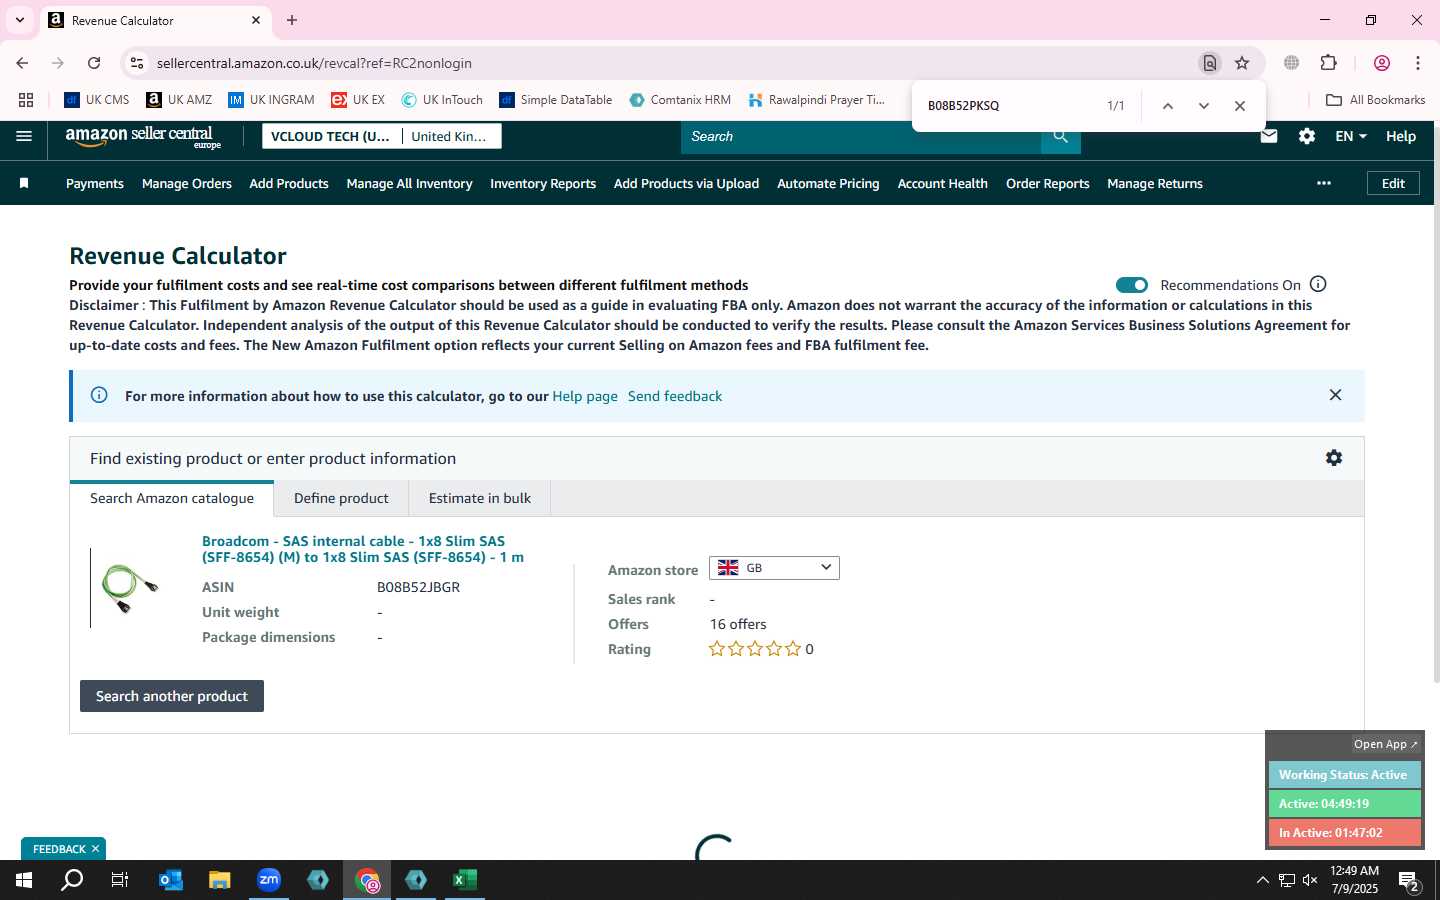This screenshot has height=900, width=1440.
Task: Open the UK CMS bookmark
Action: [97, 100]
